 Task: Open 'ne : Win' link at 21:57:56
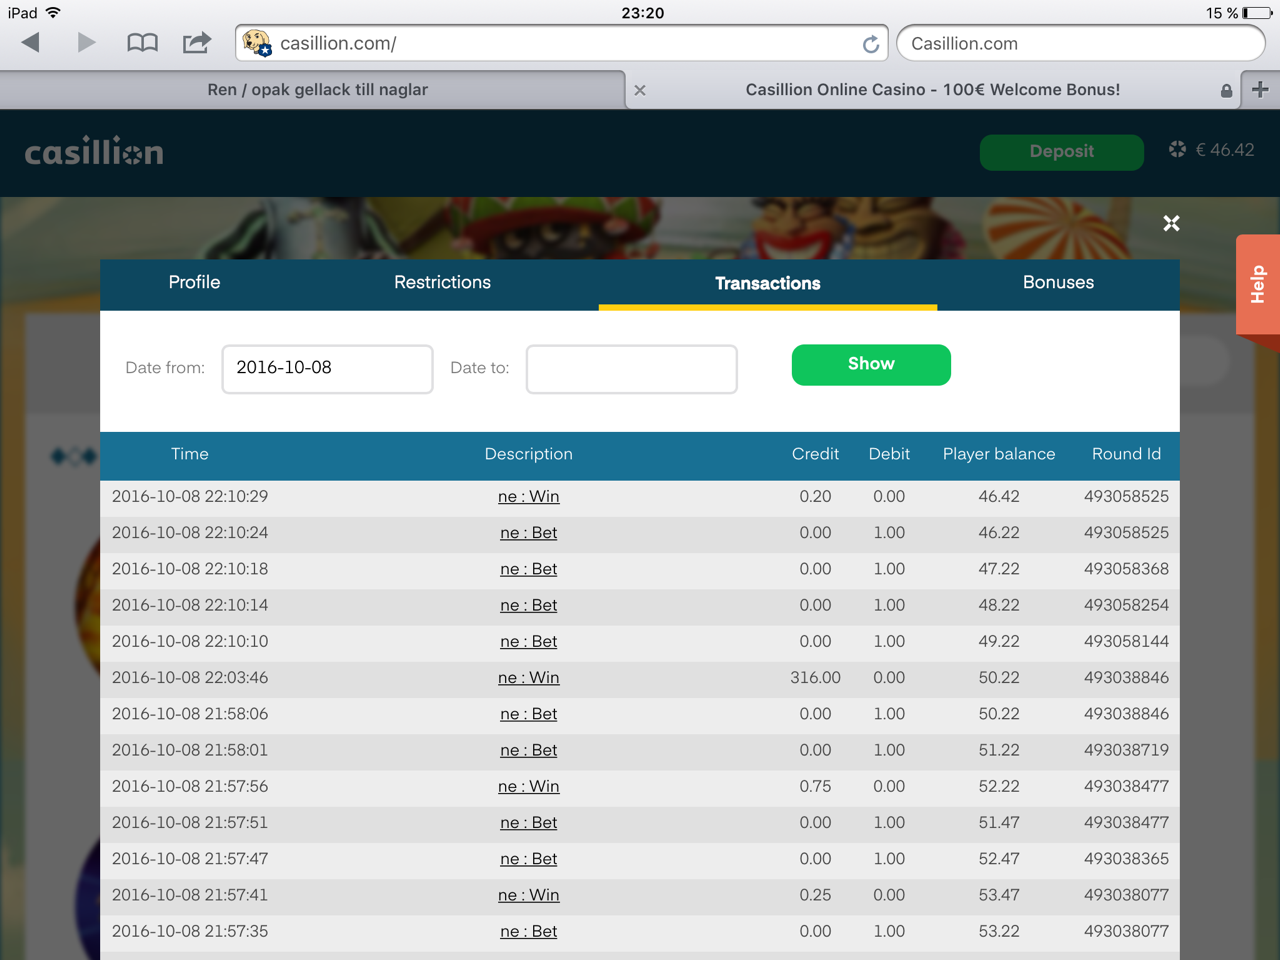pos(529,787)
